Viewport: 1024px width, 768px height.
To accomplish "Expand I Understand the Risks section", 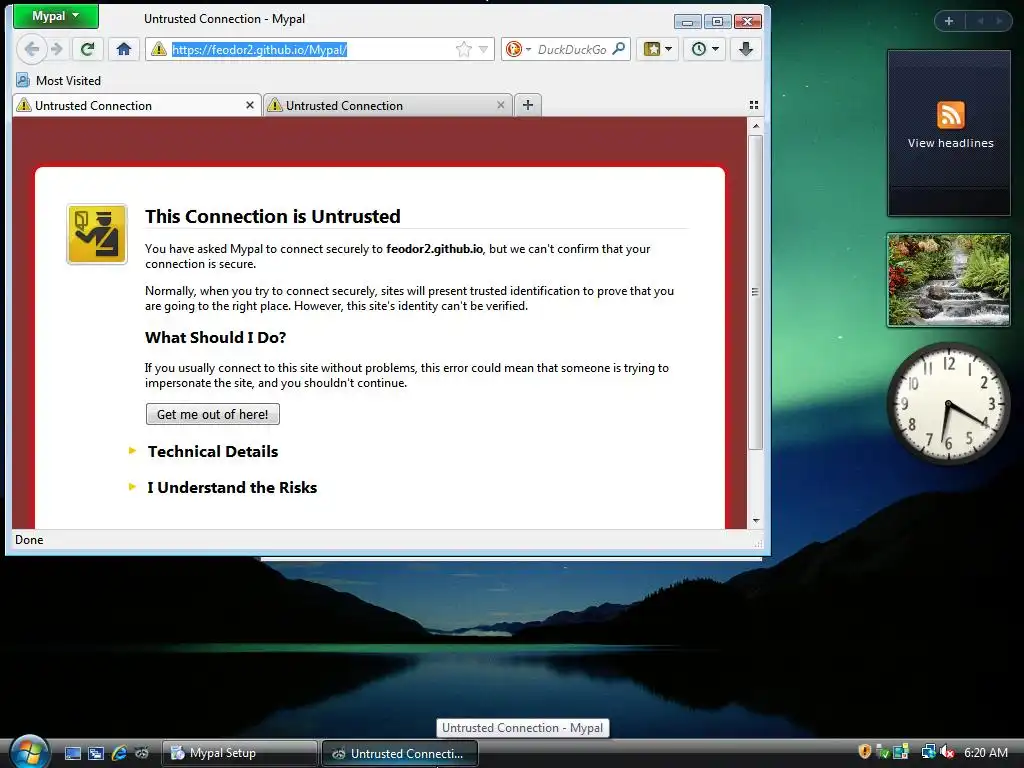I will click(231, 487).
